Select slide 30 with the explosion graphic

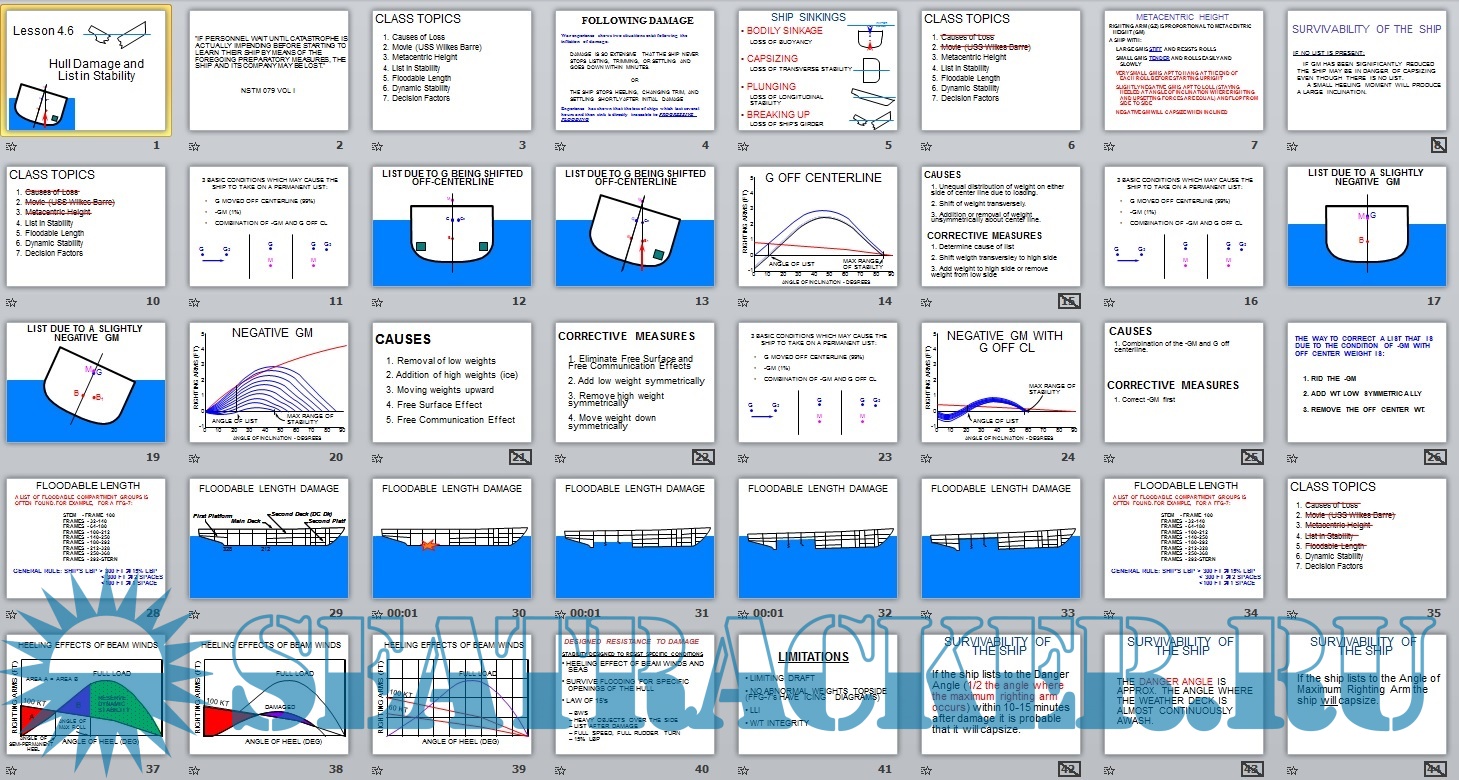point(452,538)
